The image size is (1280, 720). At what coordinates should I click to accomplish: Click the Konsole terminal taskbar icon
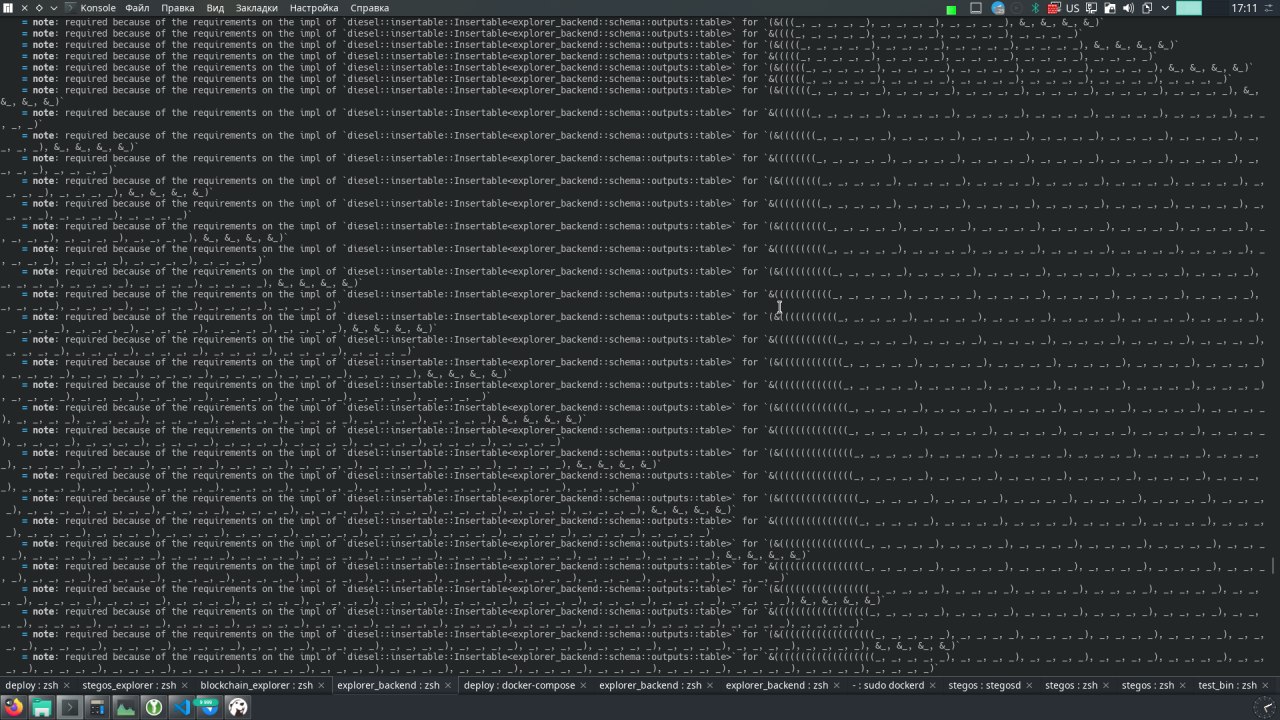pyautogui.click(x=70, y=707)
